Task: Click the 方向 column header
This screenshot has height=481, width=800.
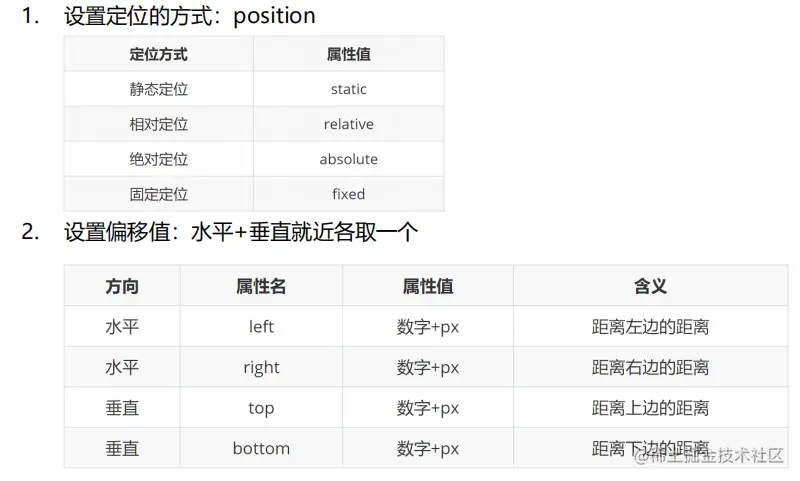Action: click(122, 286)
